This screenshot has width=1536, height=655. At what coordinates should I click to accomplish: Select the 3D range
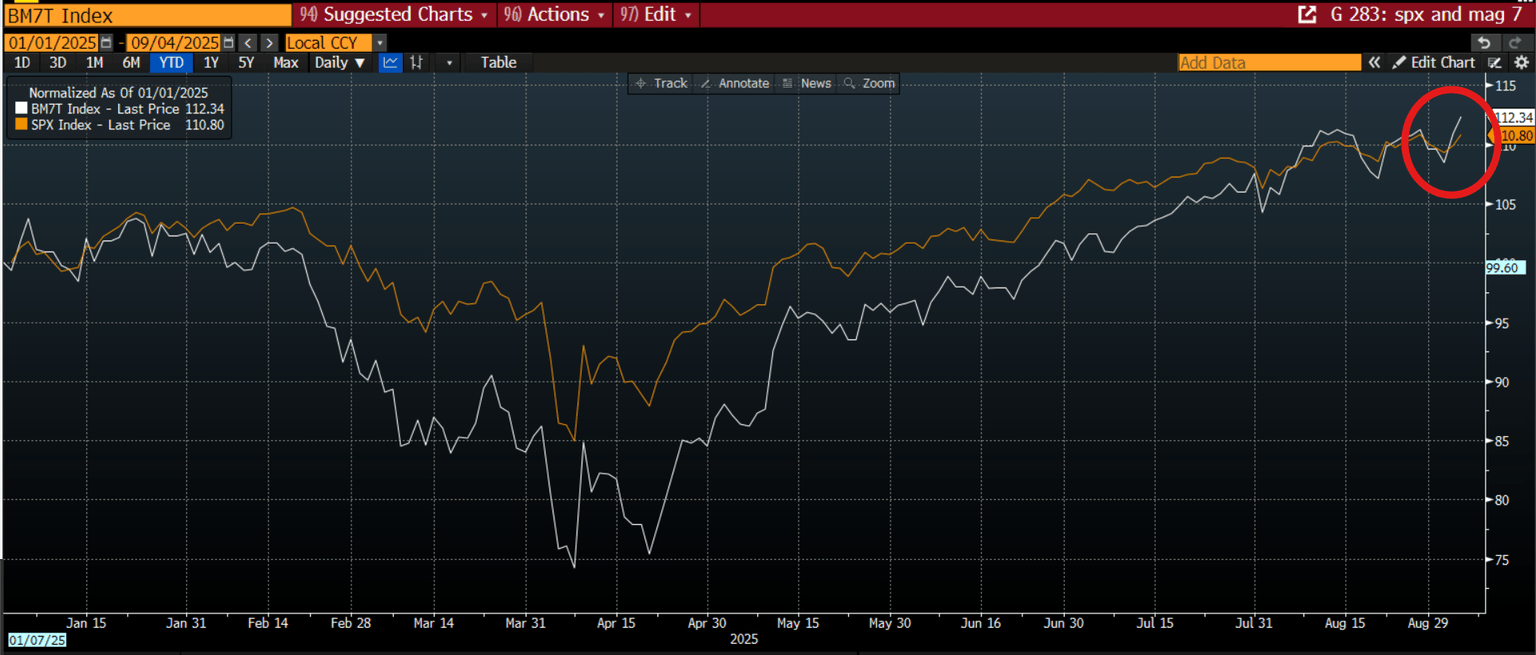58,62
